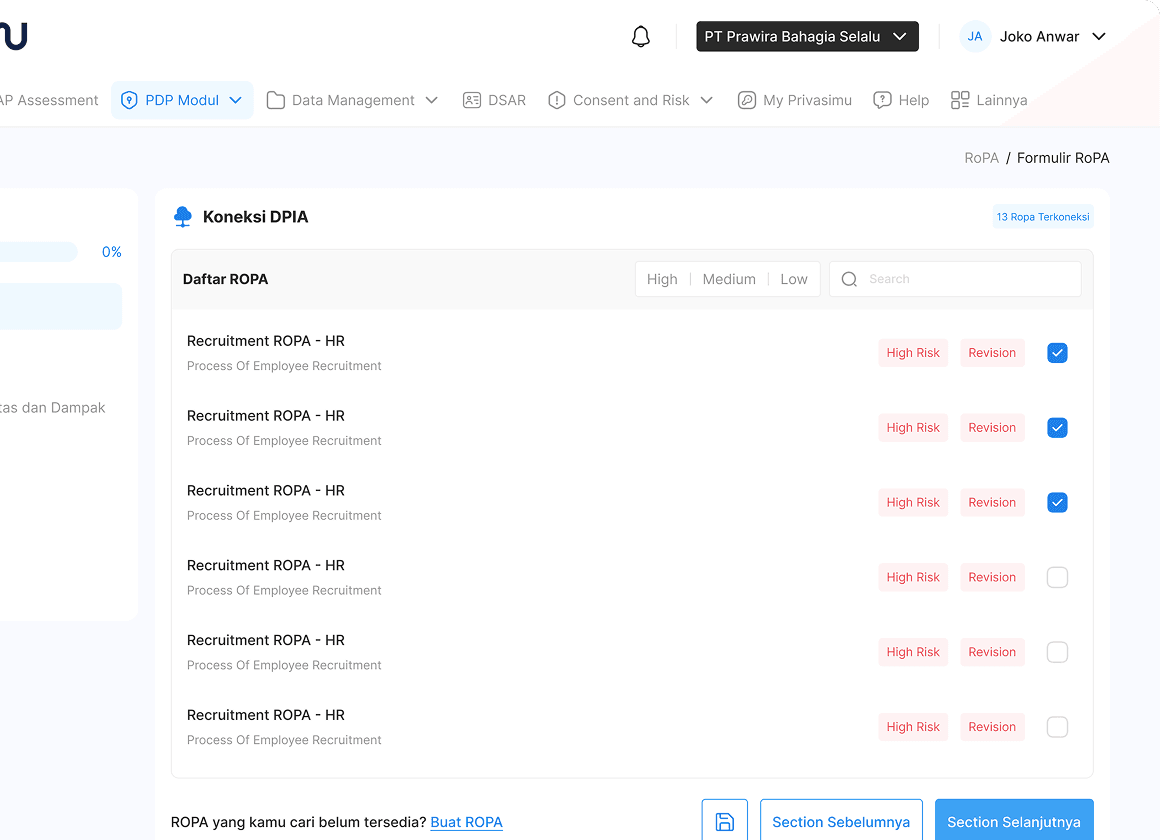1160x840 pixels.
Task: Open the PDP Modul menu
Action: tap(182, 100)
